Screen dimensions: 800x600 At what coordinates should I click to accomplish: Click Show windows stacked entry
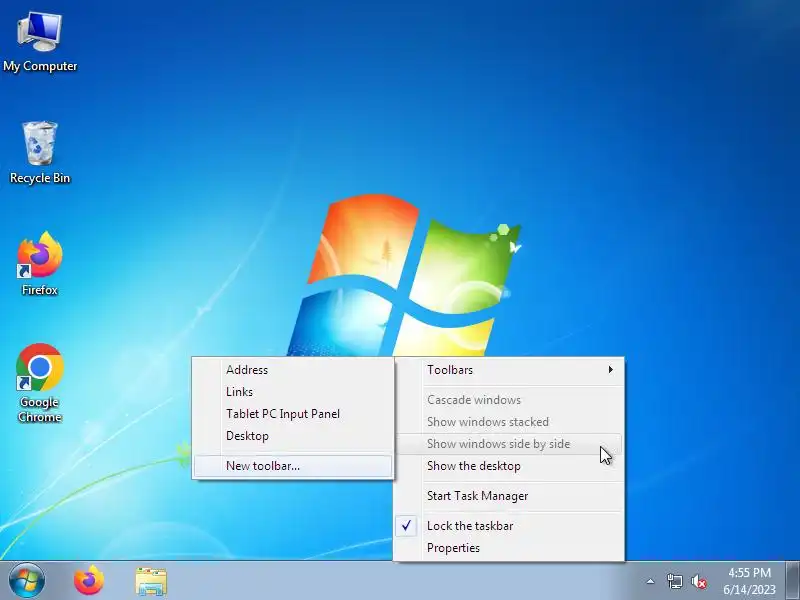[509, 422]
